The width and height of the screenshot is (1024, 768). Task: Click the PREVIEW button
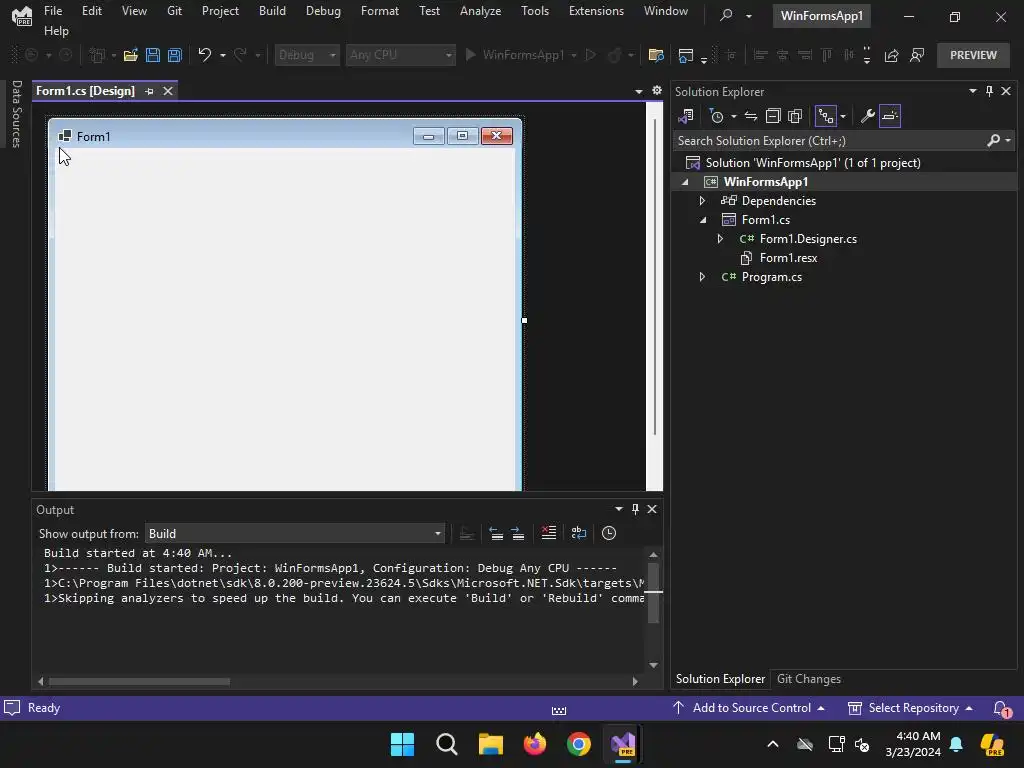(973, 56)
